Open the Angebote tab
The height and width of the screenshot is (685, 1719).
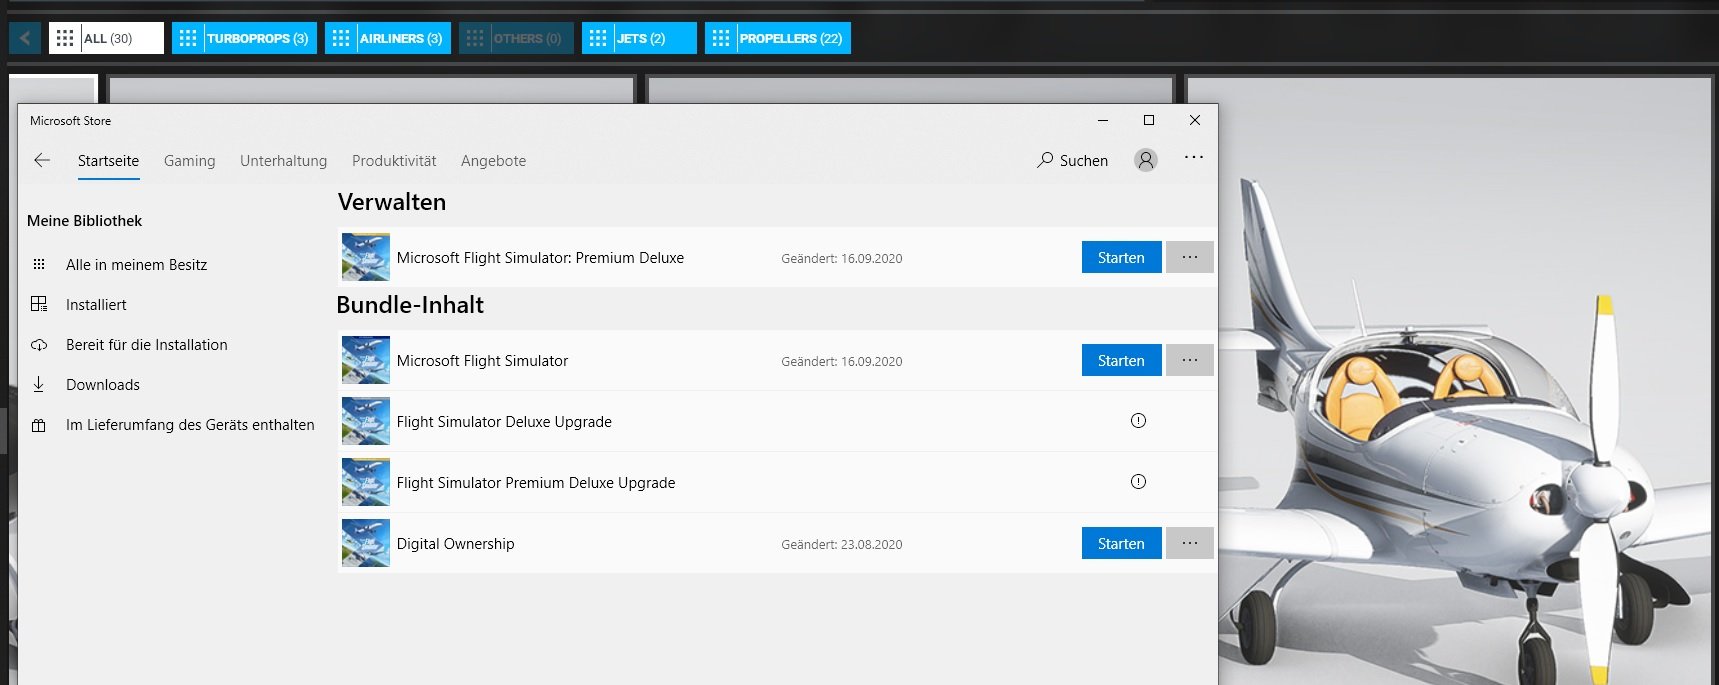point(493,161)
